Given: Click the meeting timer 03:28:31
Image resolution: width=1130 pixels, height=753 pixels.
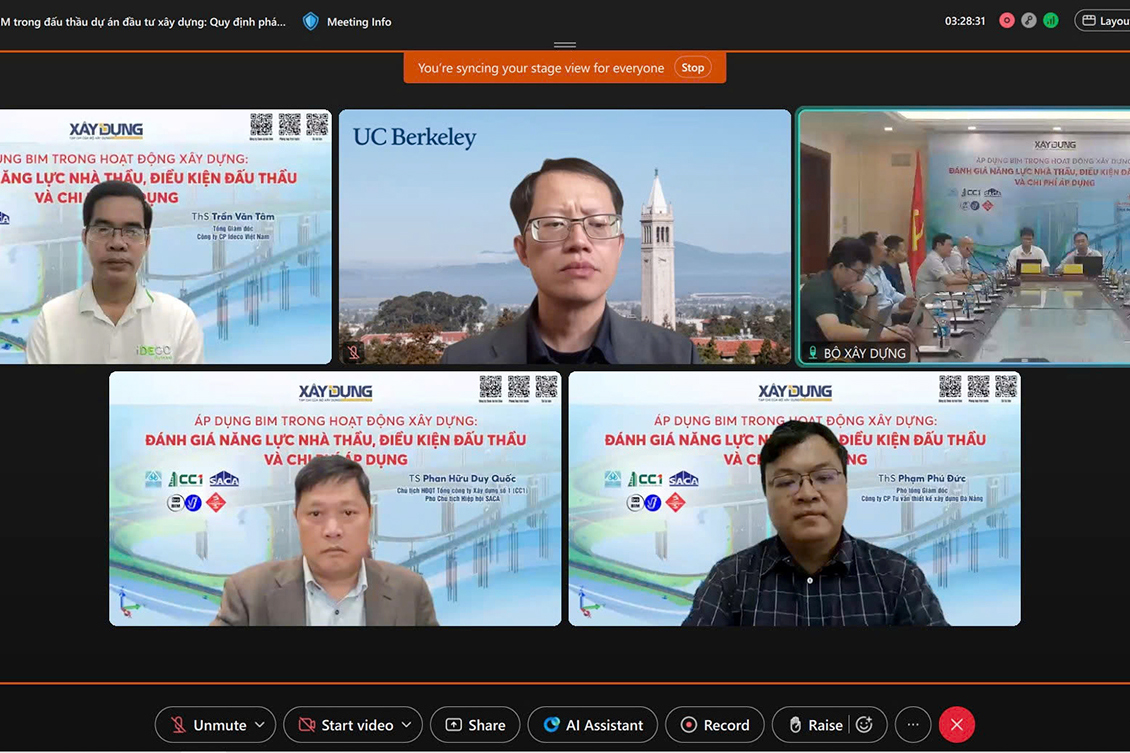Looking at the screenshot, I should (964, 21).
